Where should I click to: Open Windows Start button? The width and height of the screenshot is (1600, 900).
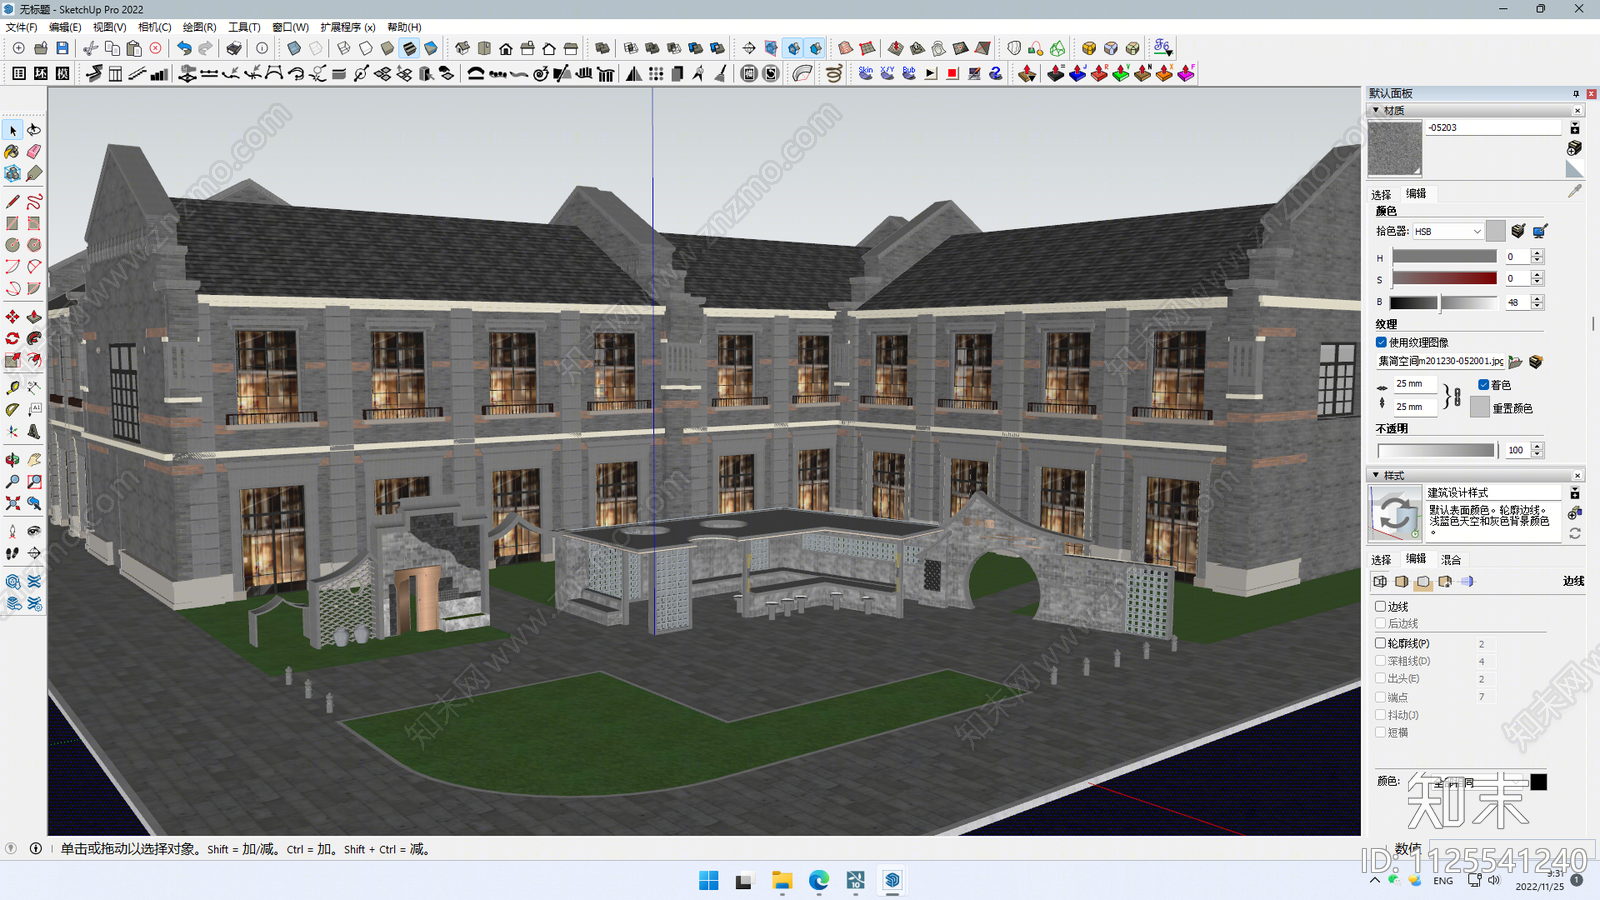(709, 880)
